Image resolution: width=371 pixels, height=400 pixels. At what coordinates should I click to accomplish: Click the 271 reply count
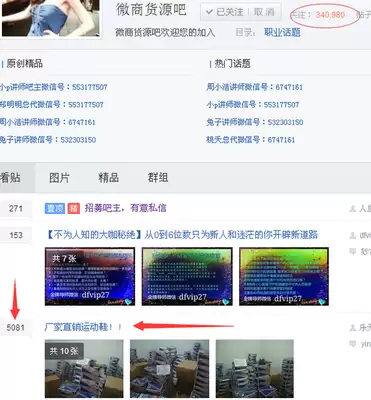16,209
